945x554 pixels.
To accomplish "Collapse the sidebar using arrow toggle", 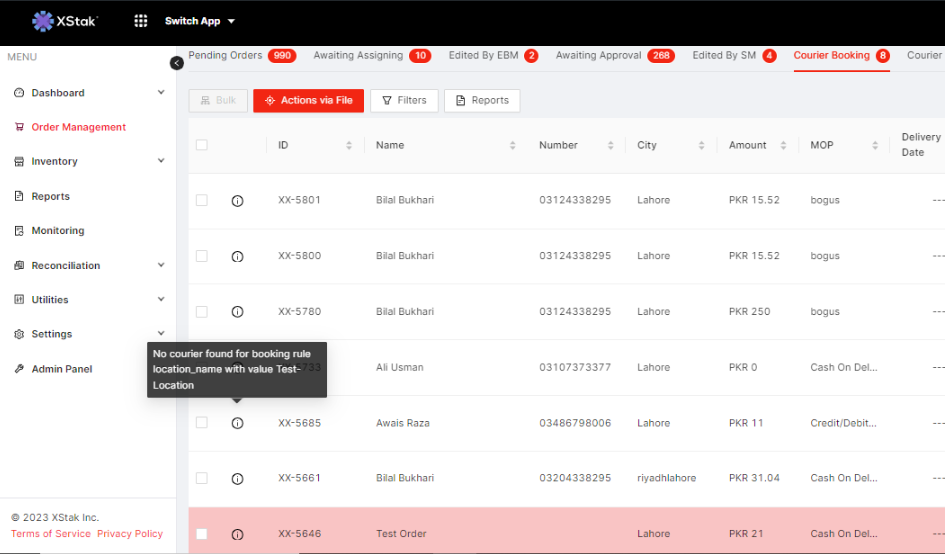I will pos(177,63).
